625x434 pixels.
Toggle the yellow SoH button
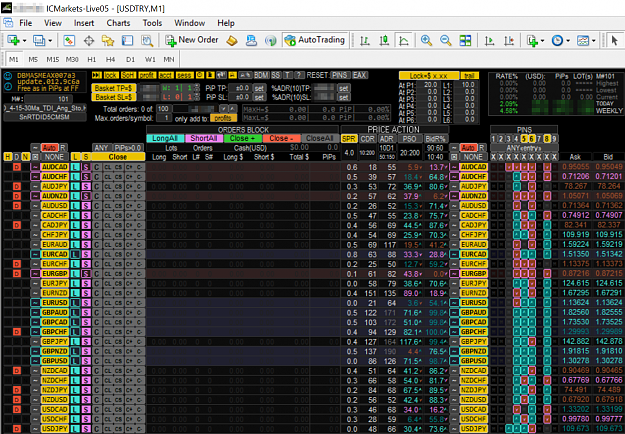(128, 75)
